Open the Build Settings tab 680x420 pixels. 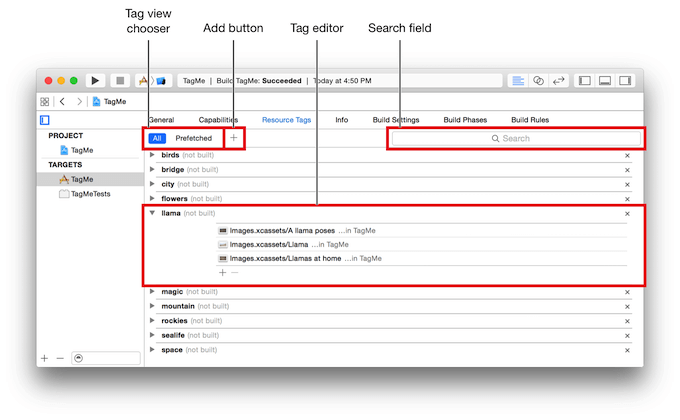click(x=396, y=120)
